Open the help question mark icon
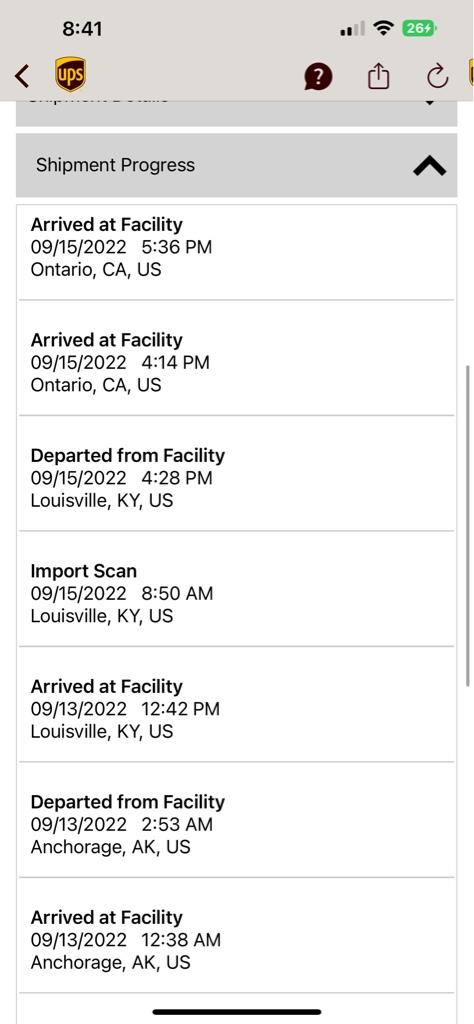The height and width of the screenshot is (1024, 474). [x=318, y=77]
